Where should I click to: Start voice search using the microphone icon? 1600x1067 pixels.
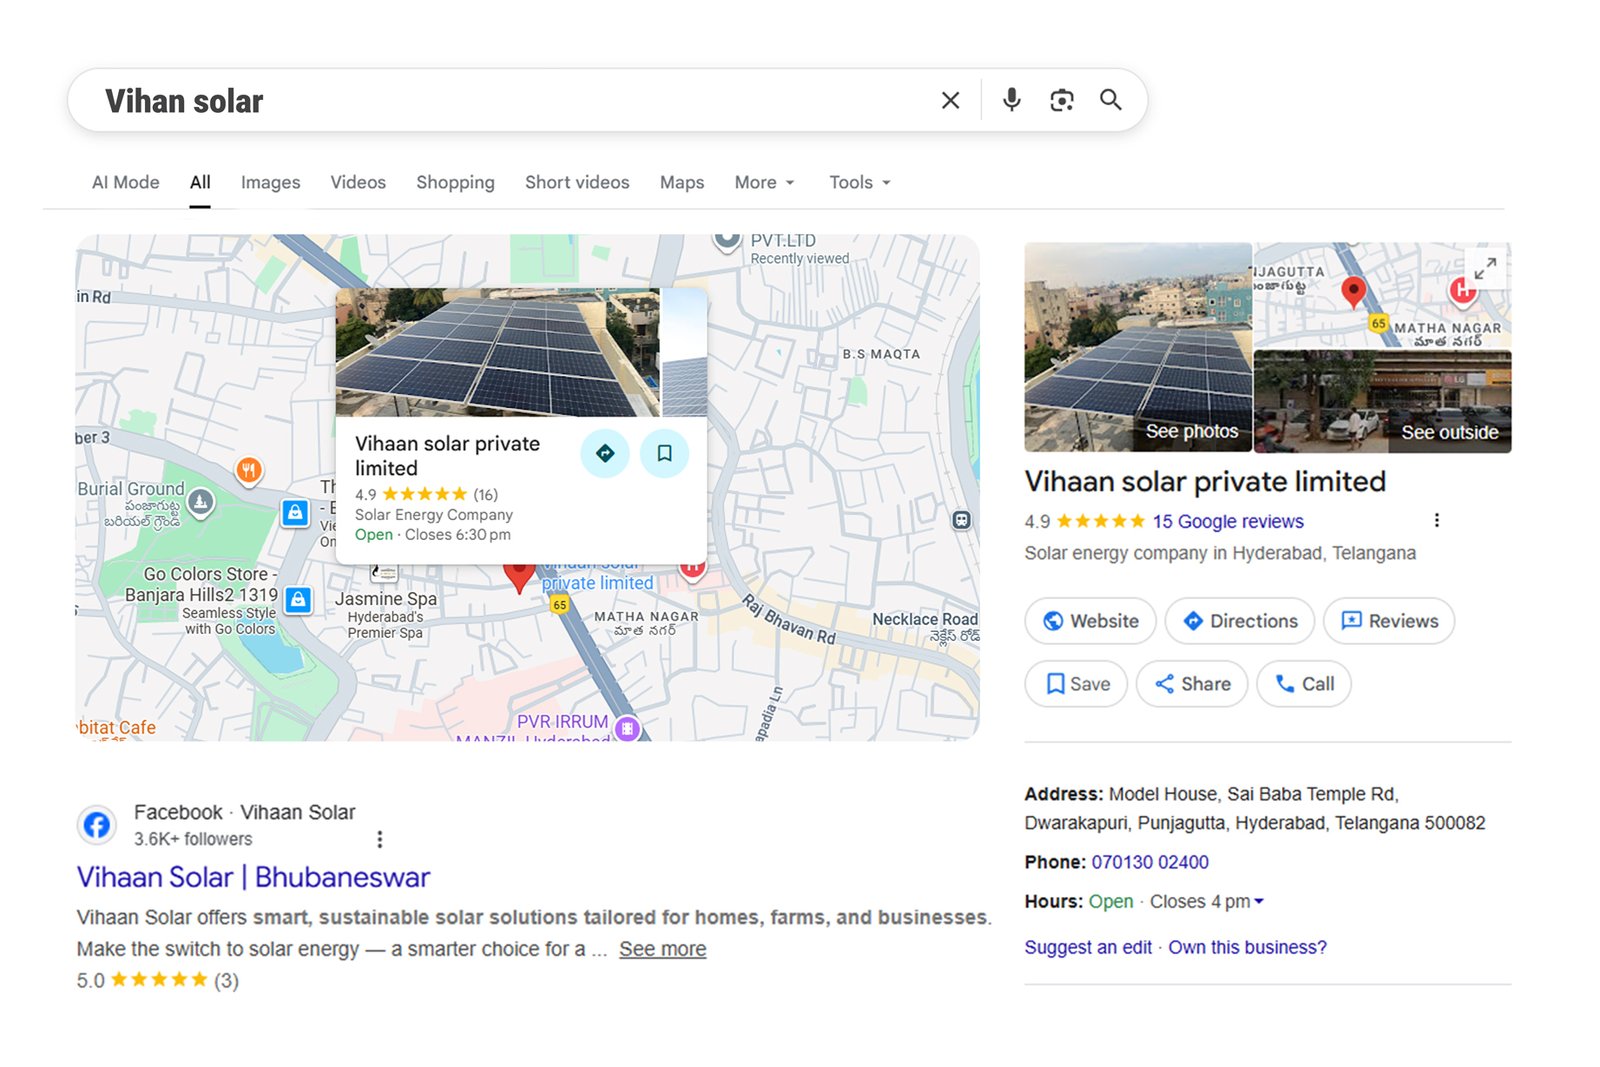coord(1011,100)
